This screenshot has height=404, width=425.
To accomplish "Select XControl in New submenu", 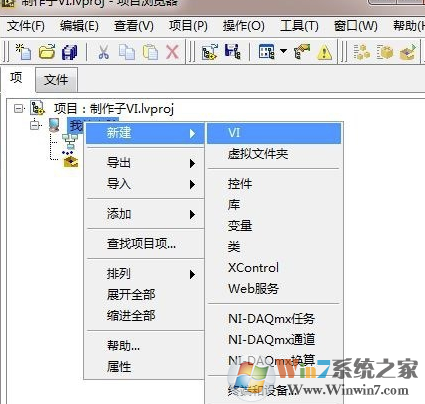I will 274,268.
